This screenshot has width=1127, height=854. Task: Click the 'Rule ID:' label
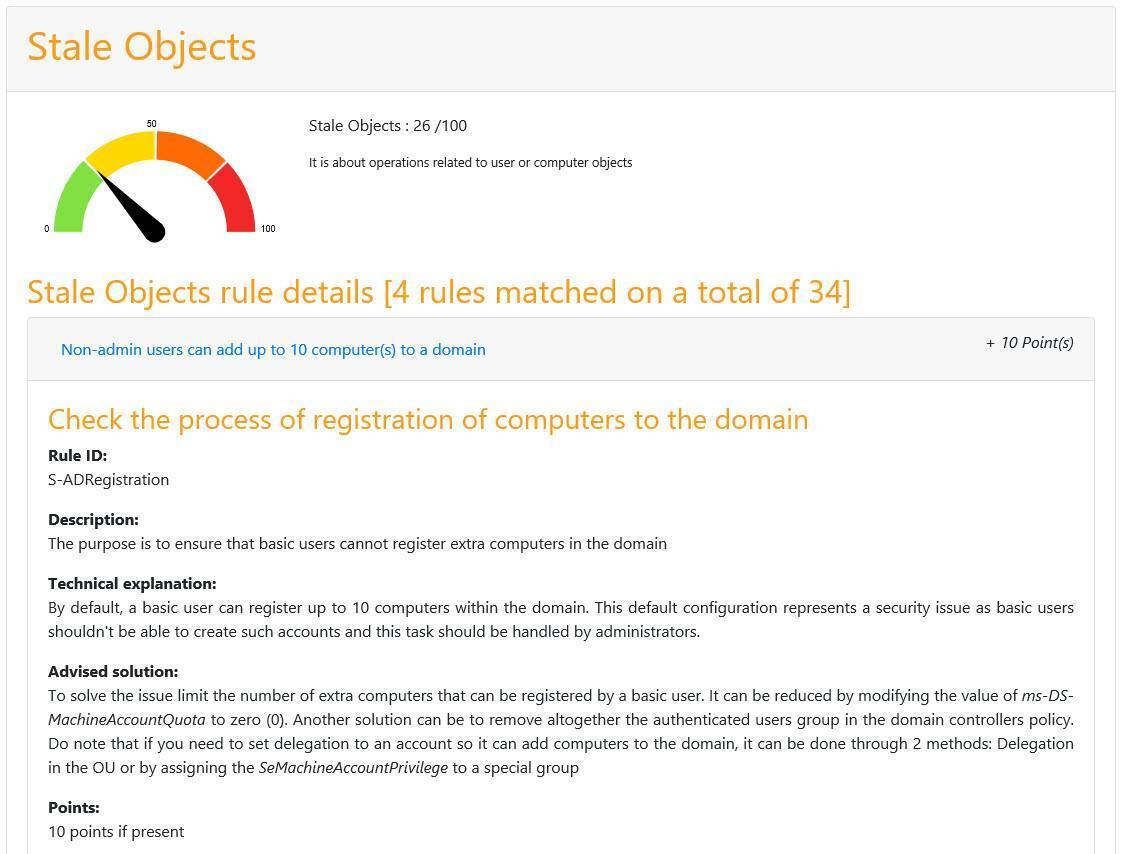(x=77, y=456)
